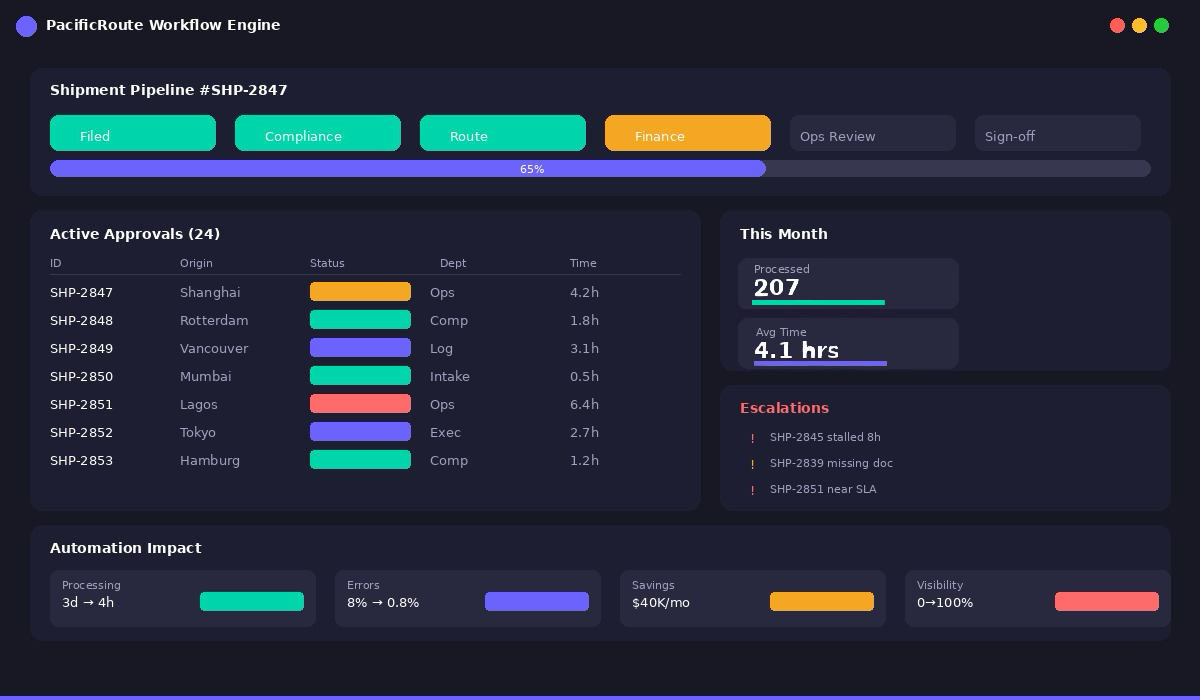Click the 0→100% visibility value
1200x700 pixels.
click(x=945, y=603)
